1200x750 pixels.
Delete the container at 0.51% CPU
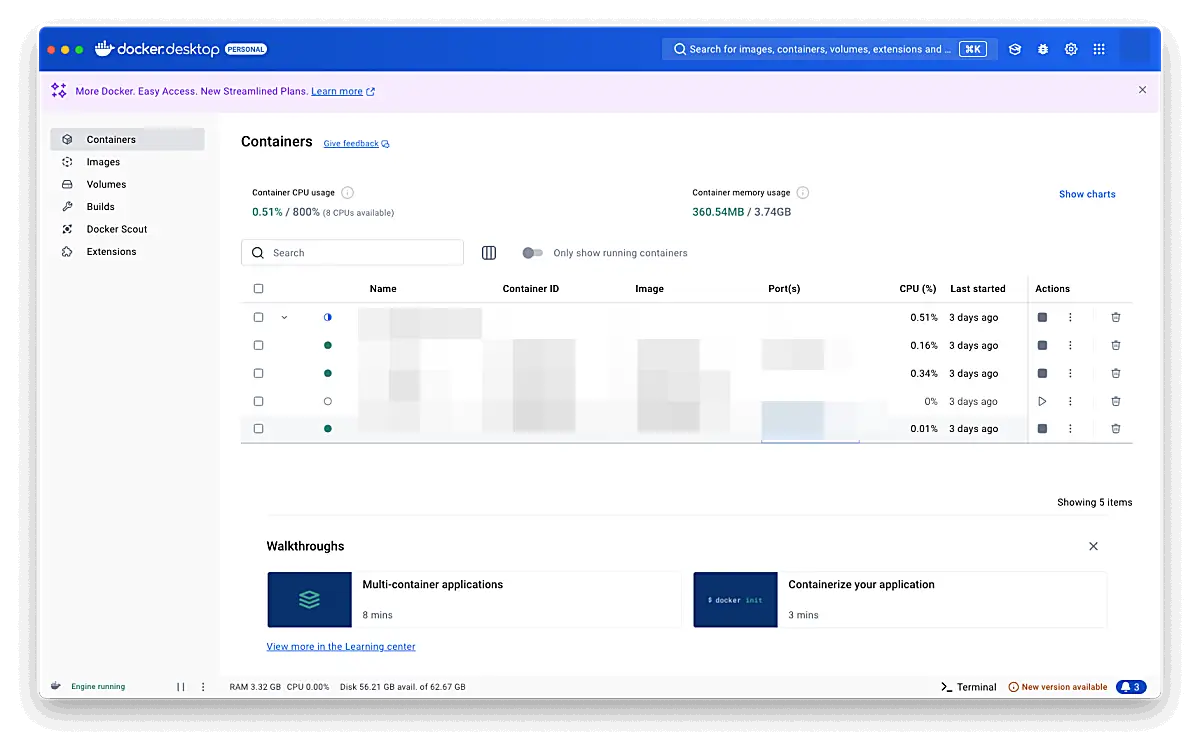coord(1116,317)
